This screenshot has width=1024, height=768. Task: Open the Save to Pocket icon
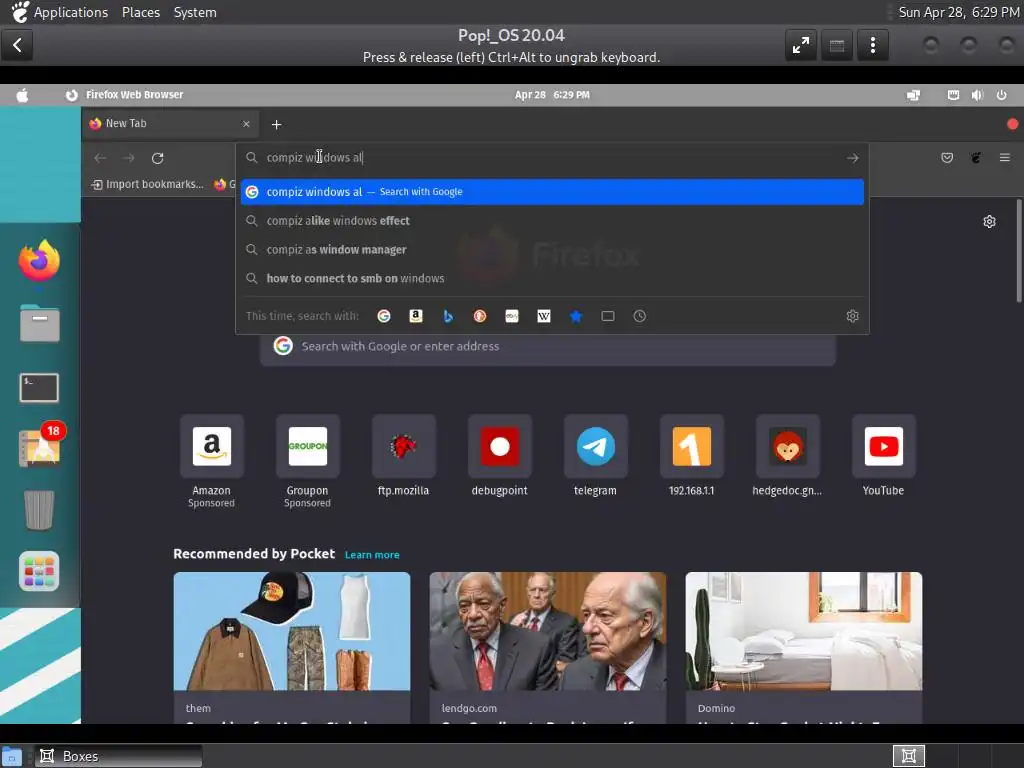[x=947, y=157]
